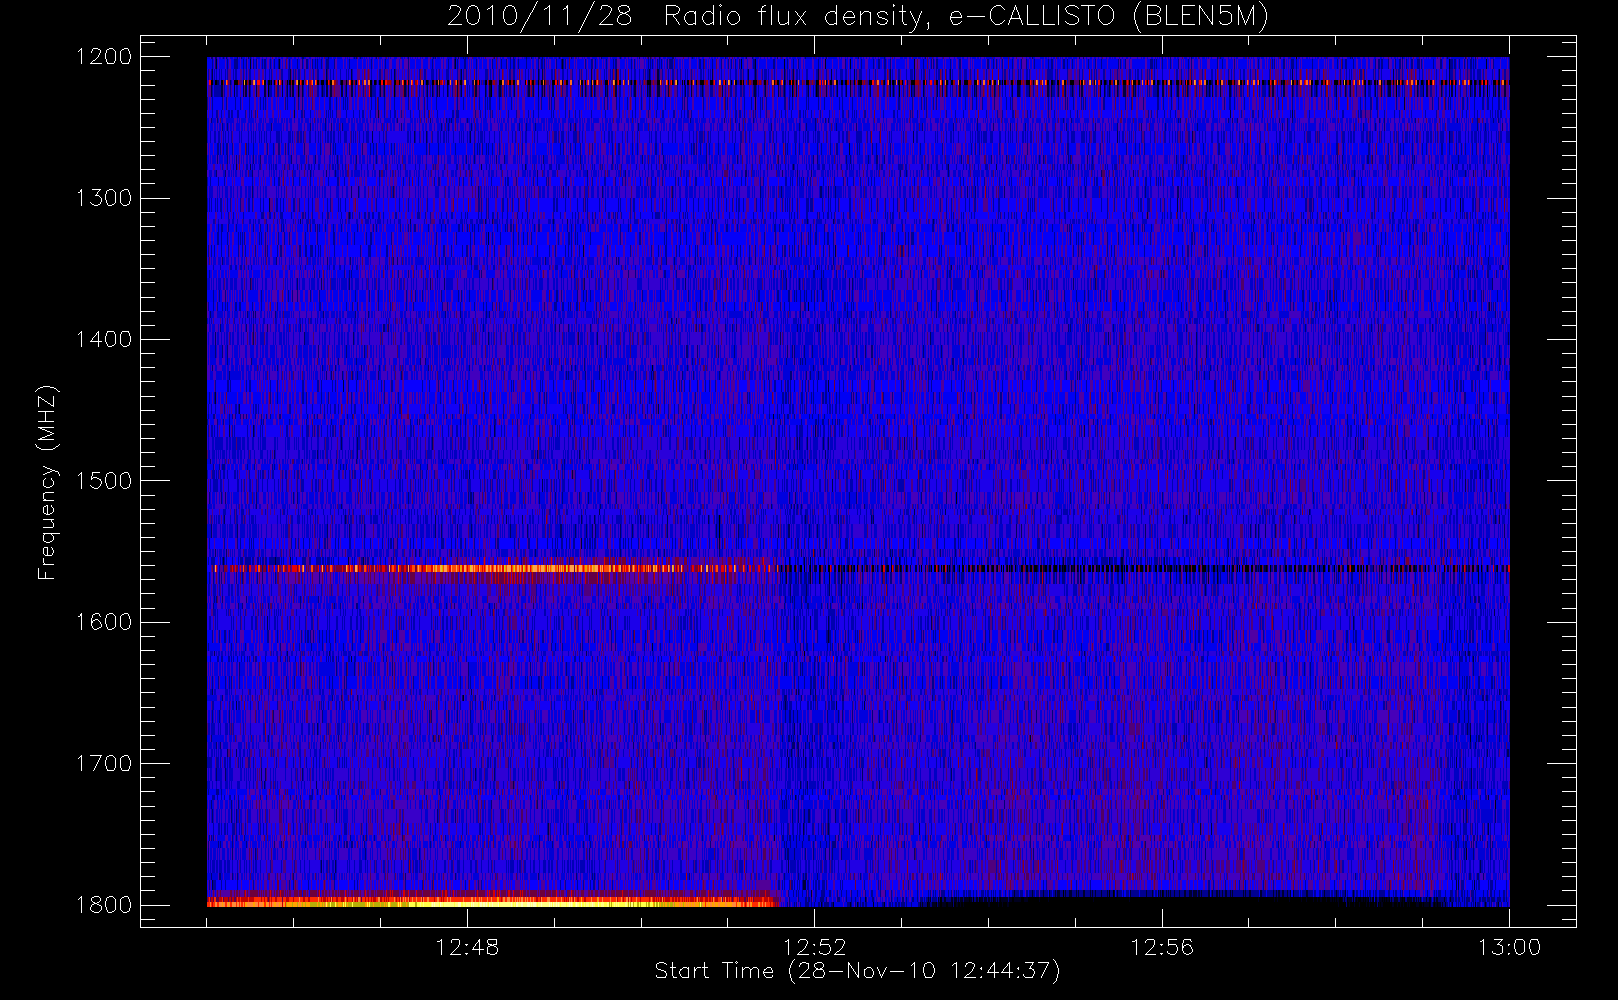Click the 1200 frequency tick label
Image resolution: width=1618 pixels, height=1000 pixels.
pos(104,57)
